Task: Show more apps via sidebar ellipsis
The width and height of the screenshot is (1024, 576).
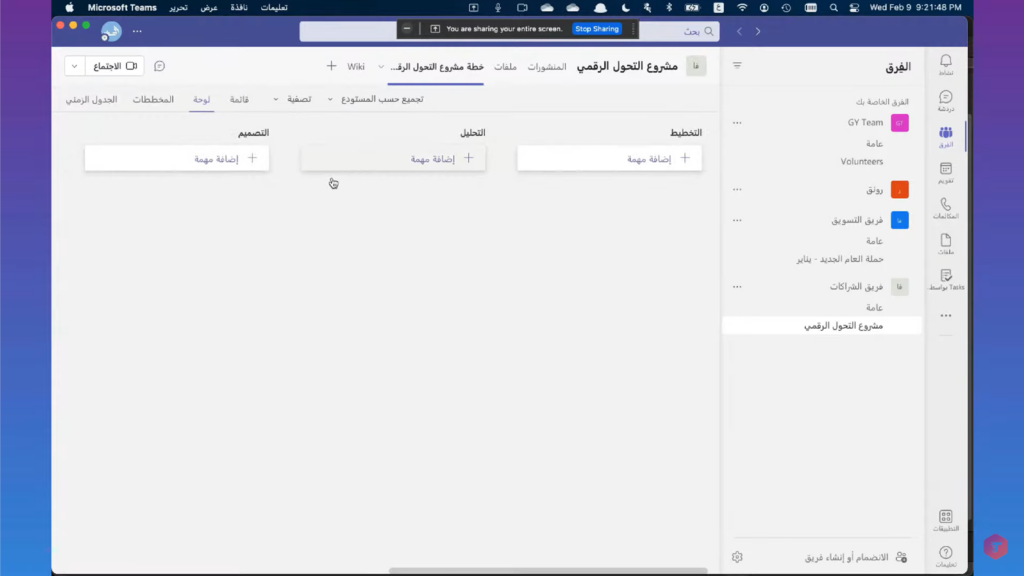Action: tap(946, 315)
